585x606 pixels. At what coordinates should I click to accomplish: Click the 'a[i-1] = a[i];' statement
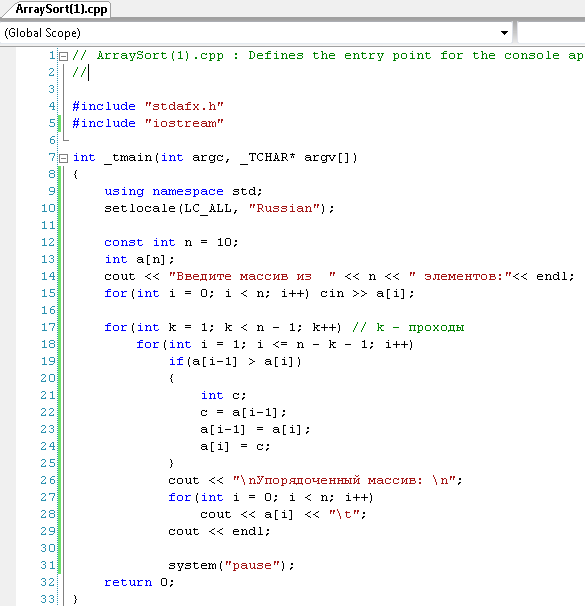tap(255, 429)
